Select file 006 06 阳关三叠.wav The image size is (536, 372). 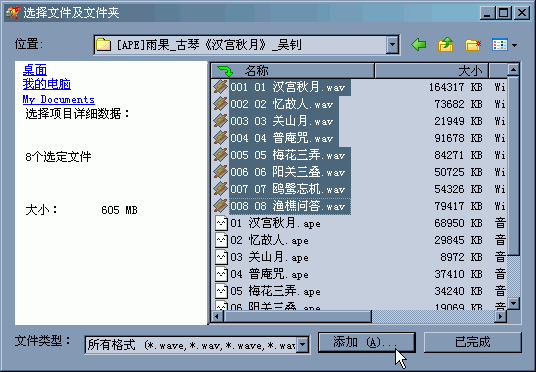pos(290,172)
